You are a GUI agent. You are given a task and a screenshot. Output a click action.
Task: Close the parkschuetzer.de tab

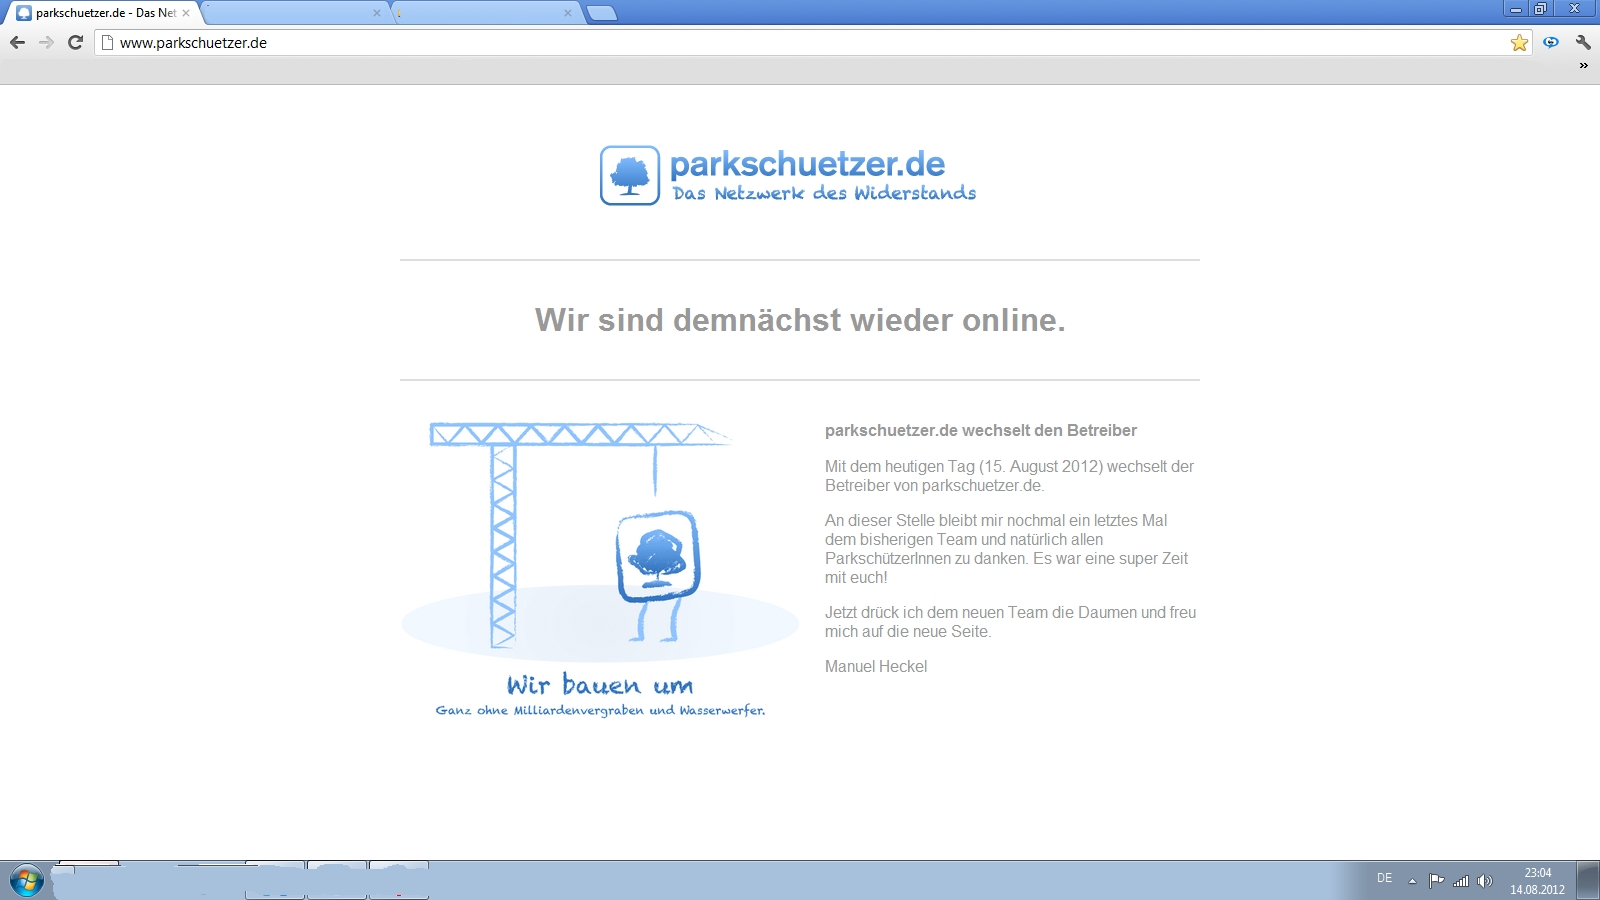(186, 13)
